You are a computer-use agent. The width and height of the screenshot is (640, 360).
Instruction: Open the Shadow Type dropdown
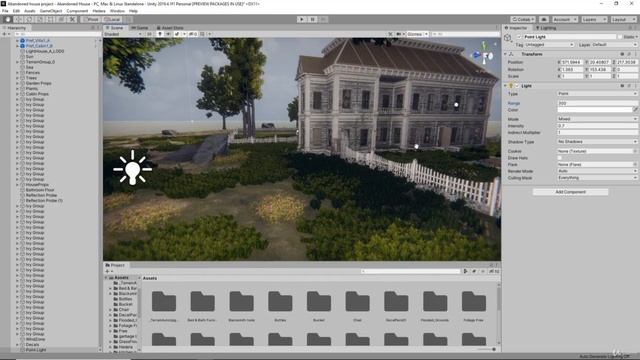597,142
